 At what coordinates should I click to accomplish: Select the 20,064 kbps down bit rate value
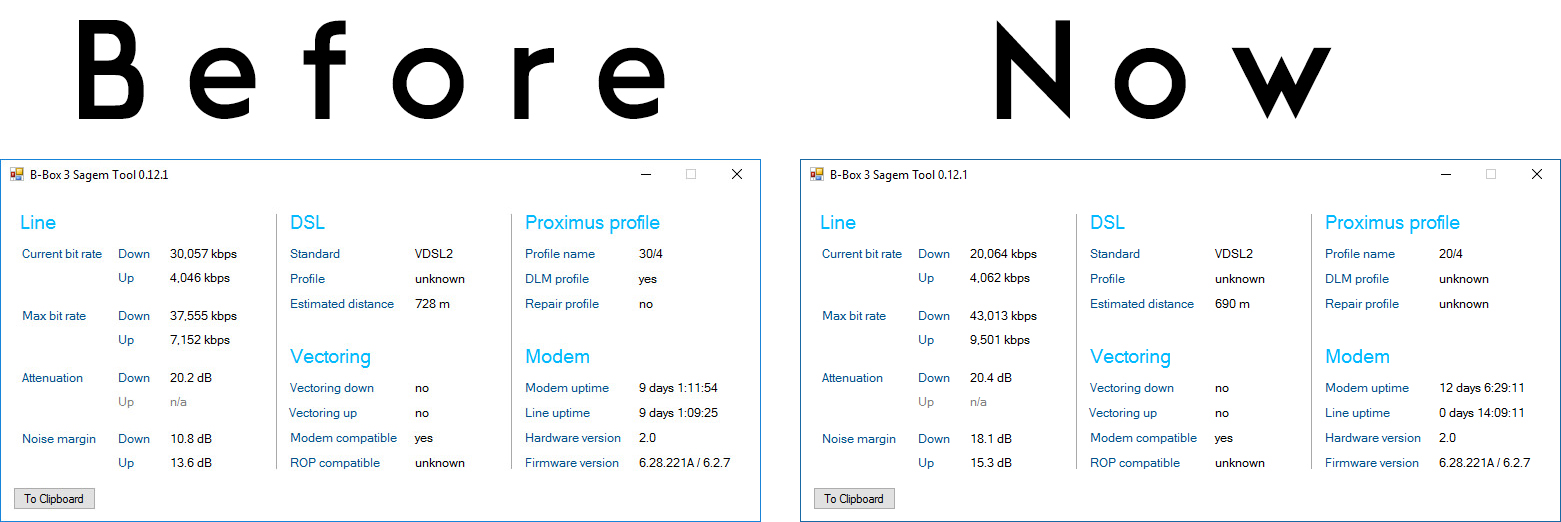click(x=1003, y=254)
